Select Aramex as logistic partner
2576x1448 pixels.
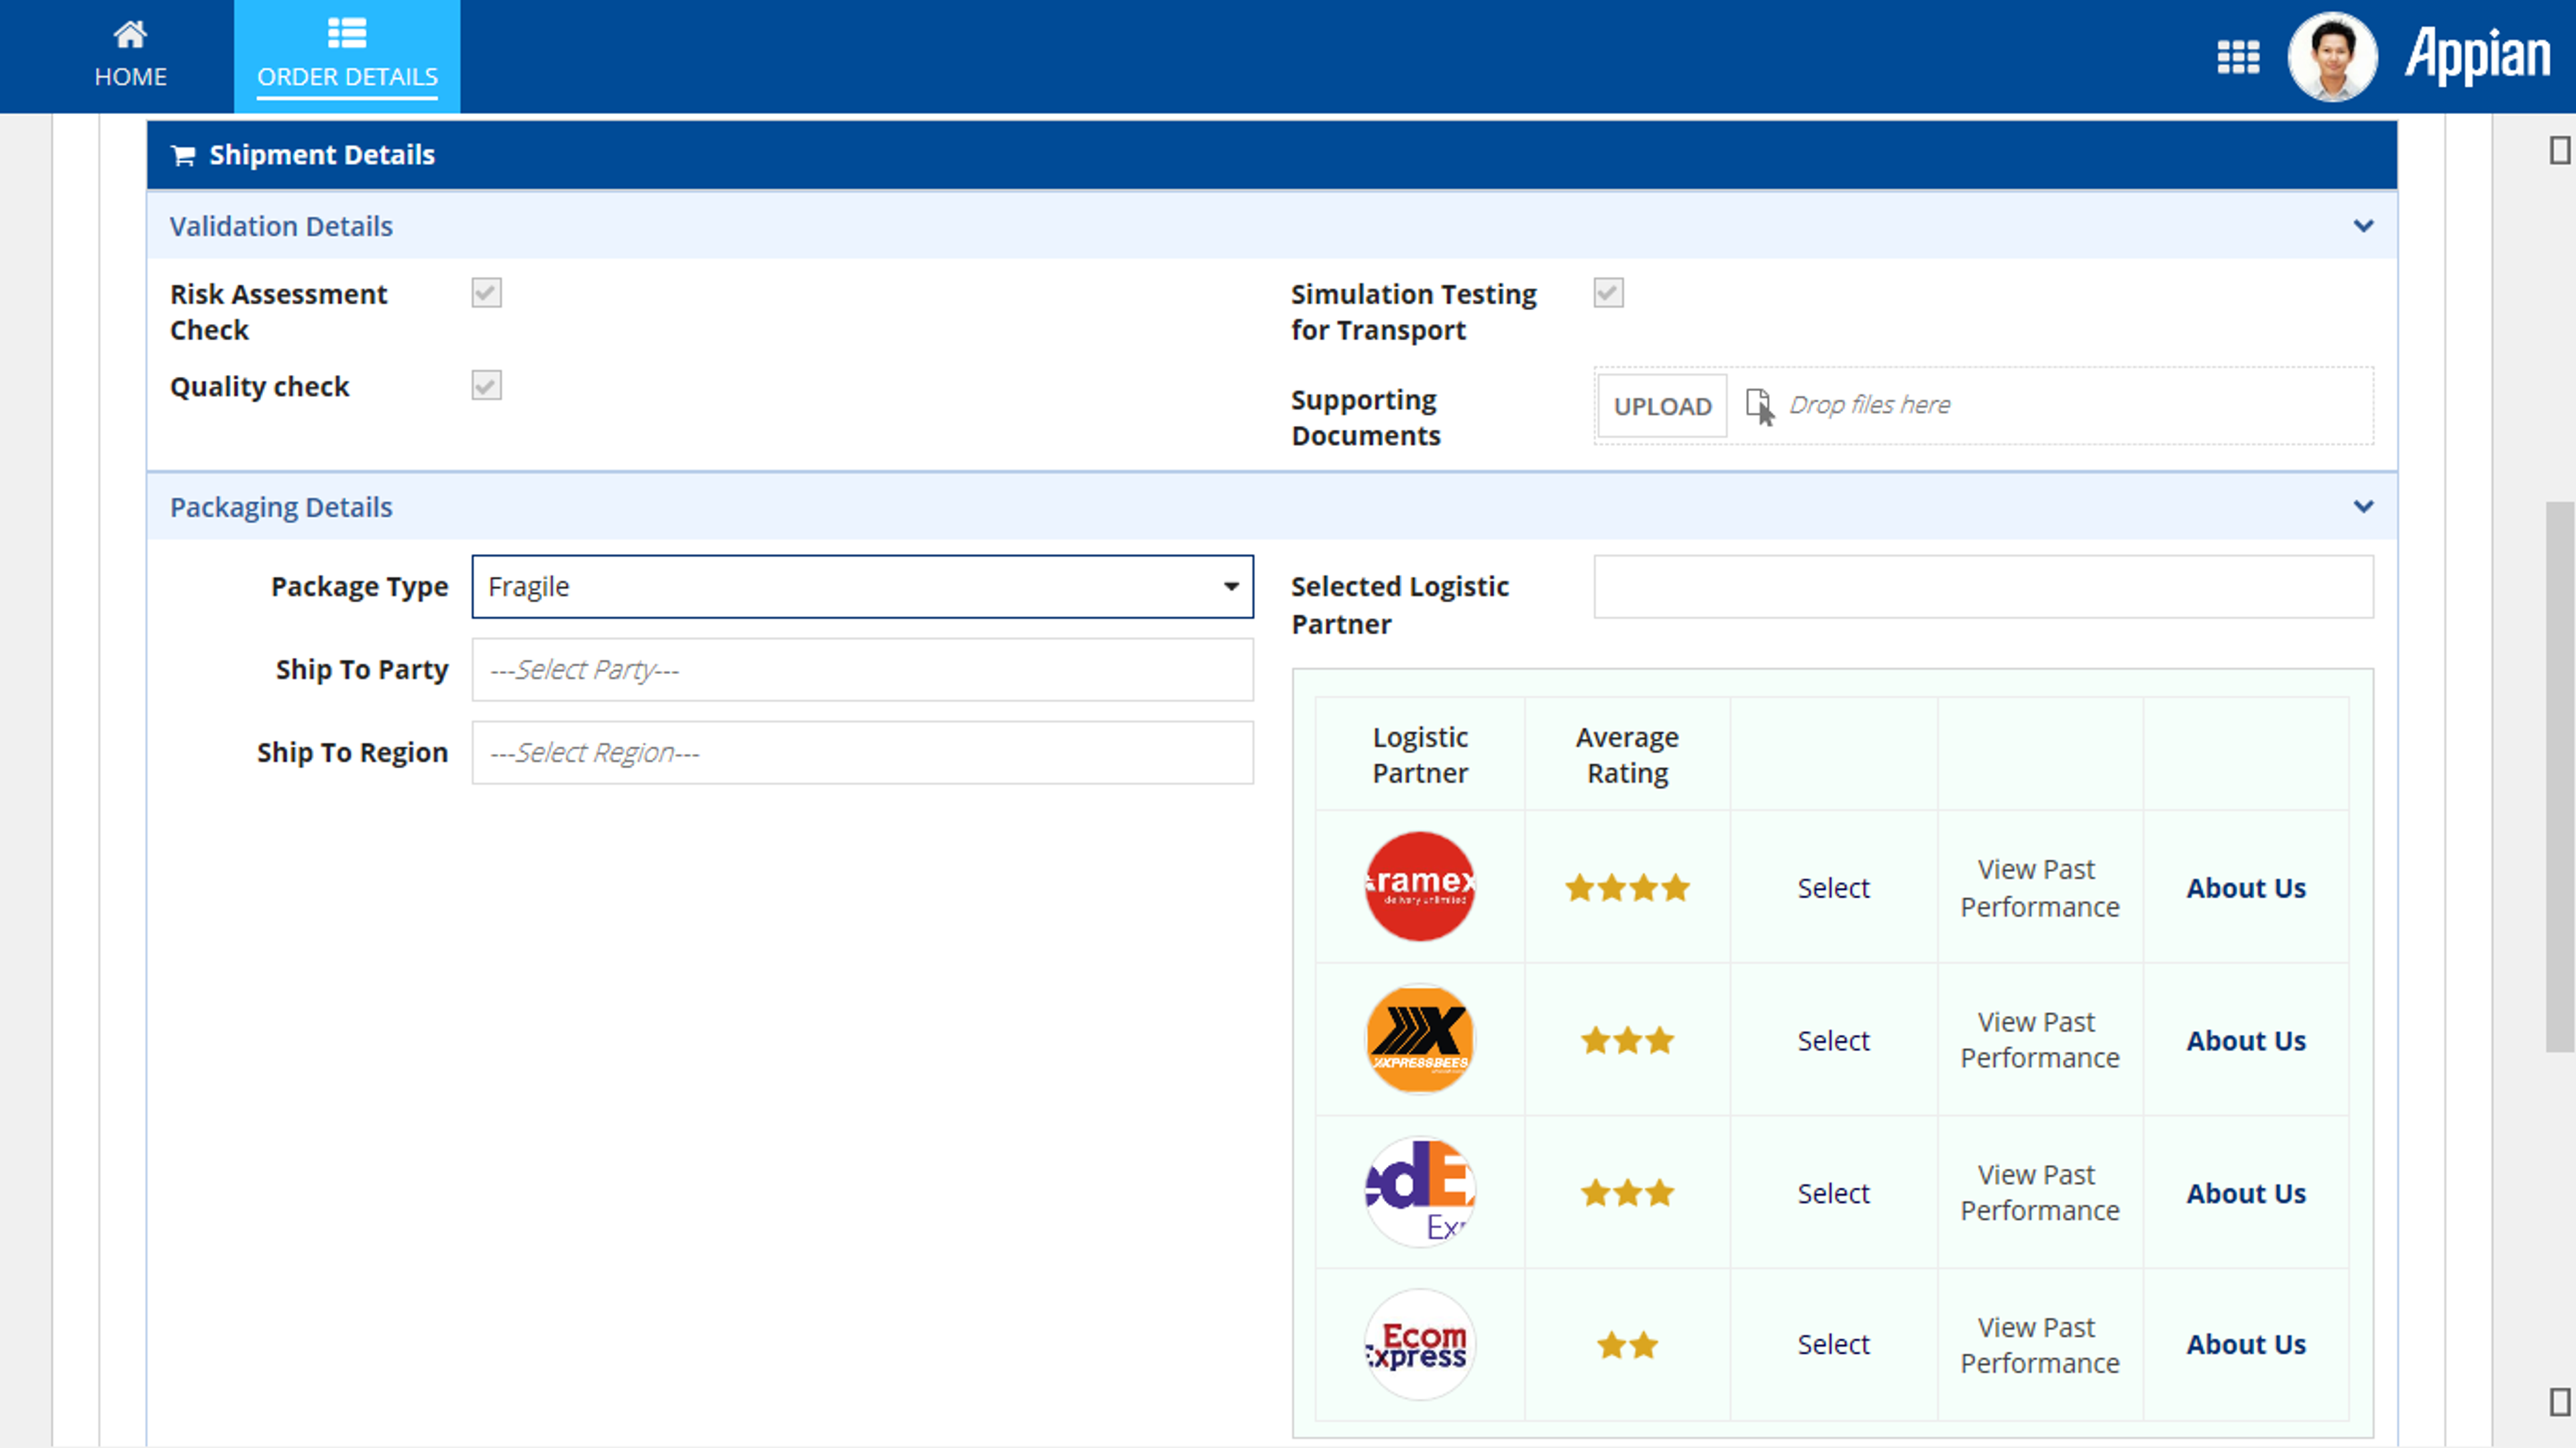[1833, 888]
